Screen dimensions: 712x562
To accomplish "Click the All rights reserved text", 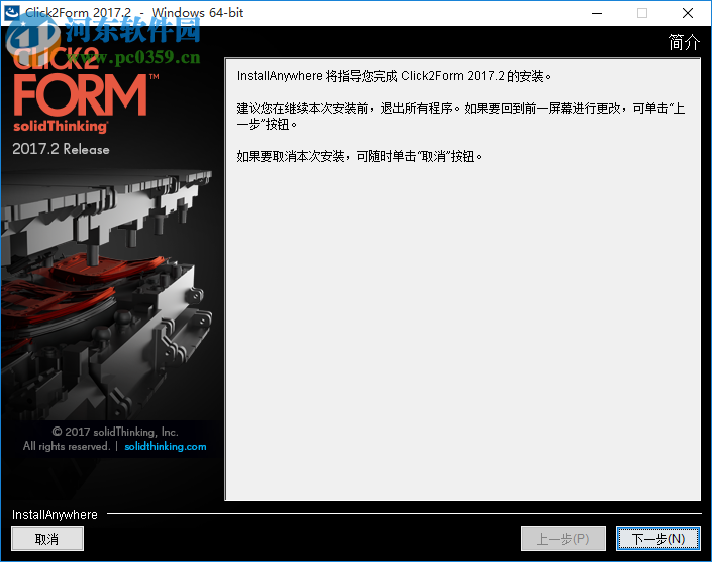I will tap(66, 446).
